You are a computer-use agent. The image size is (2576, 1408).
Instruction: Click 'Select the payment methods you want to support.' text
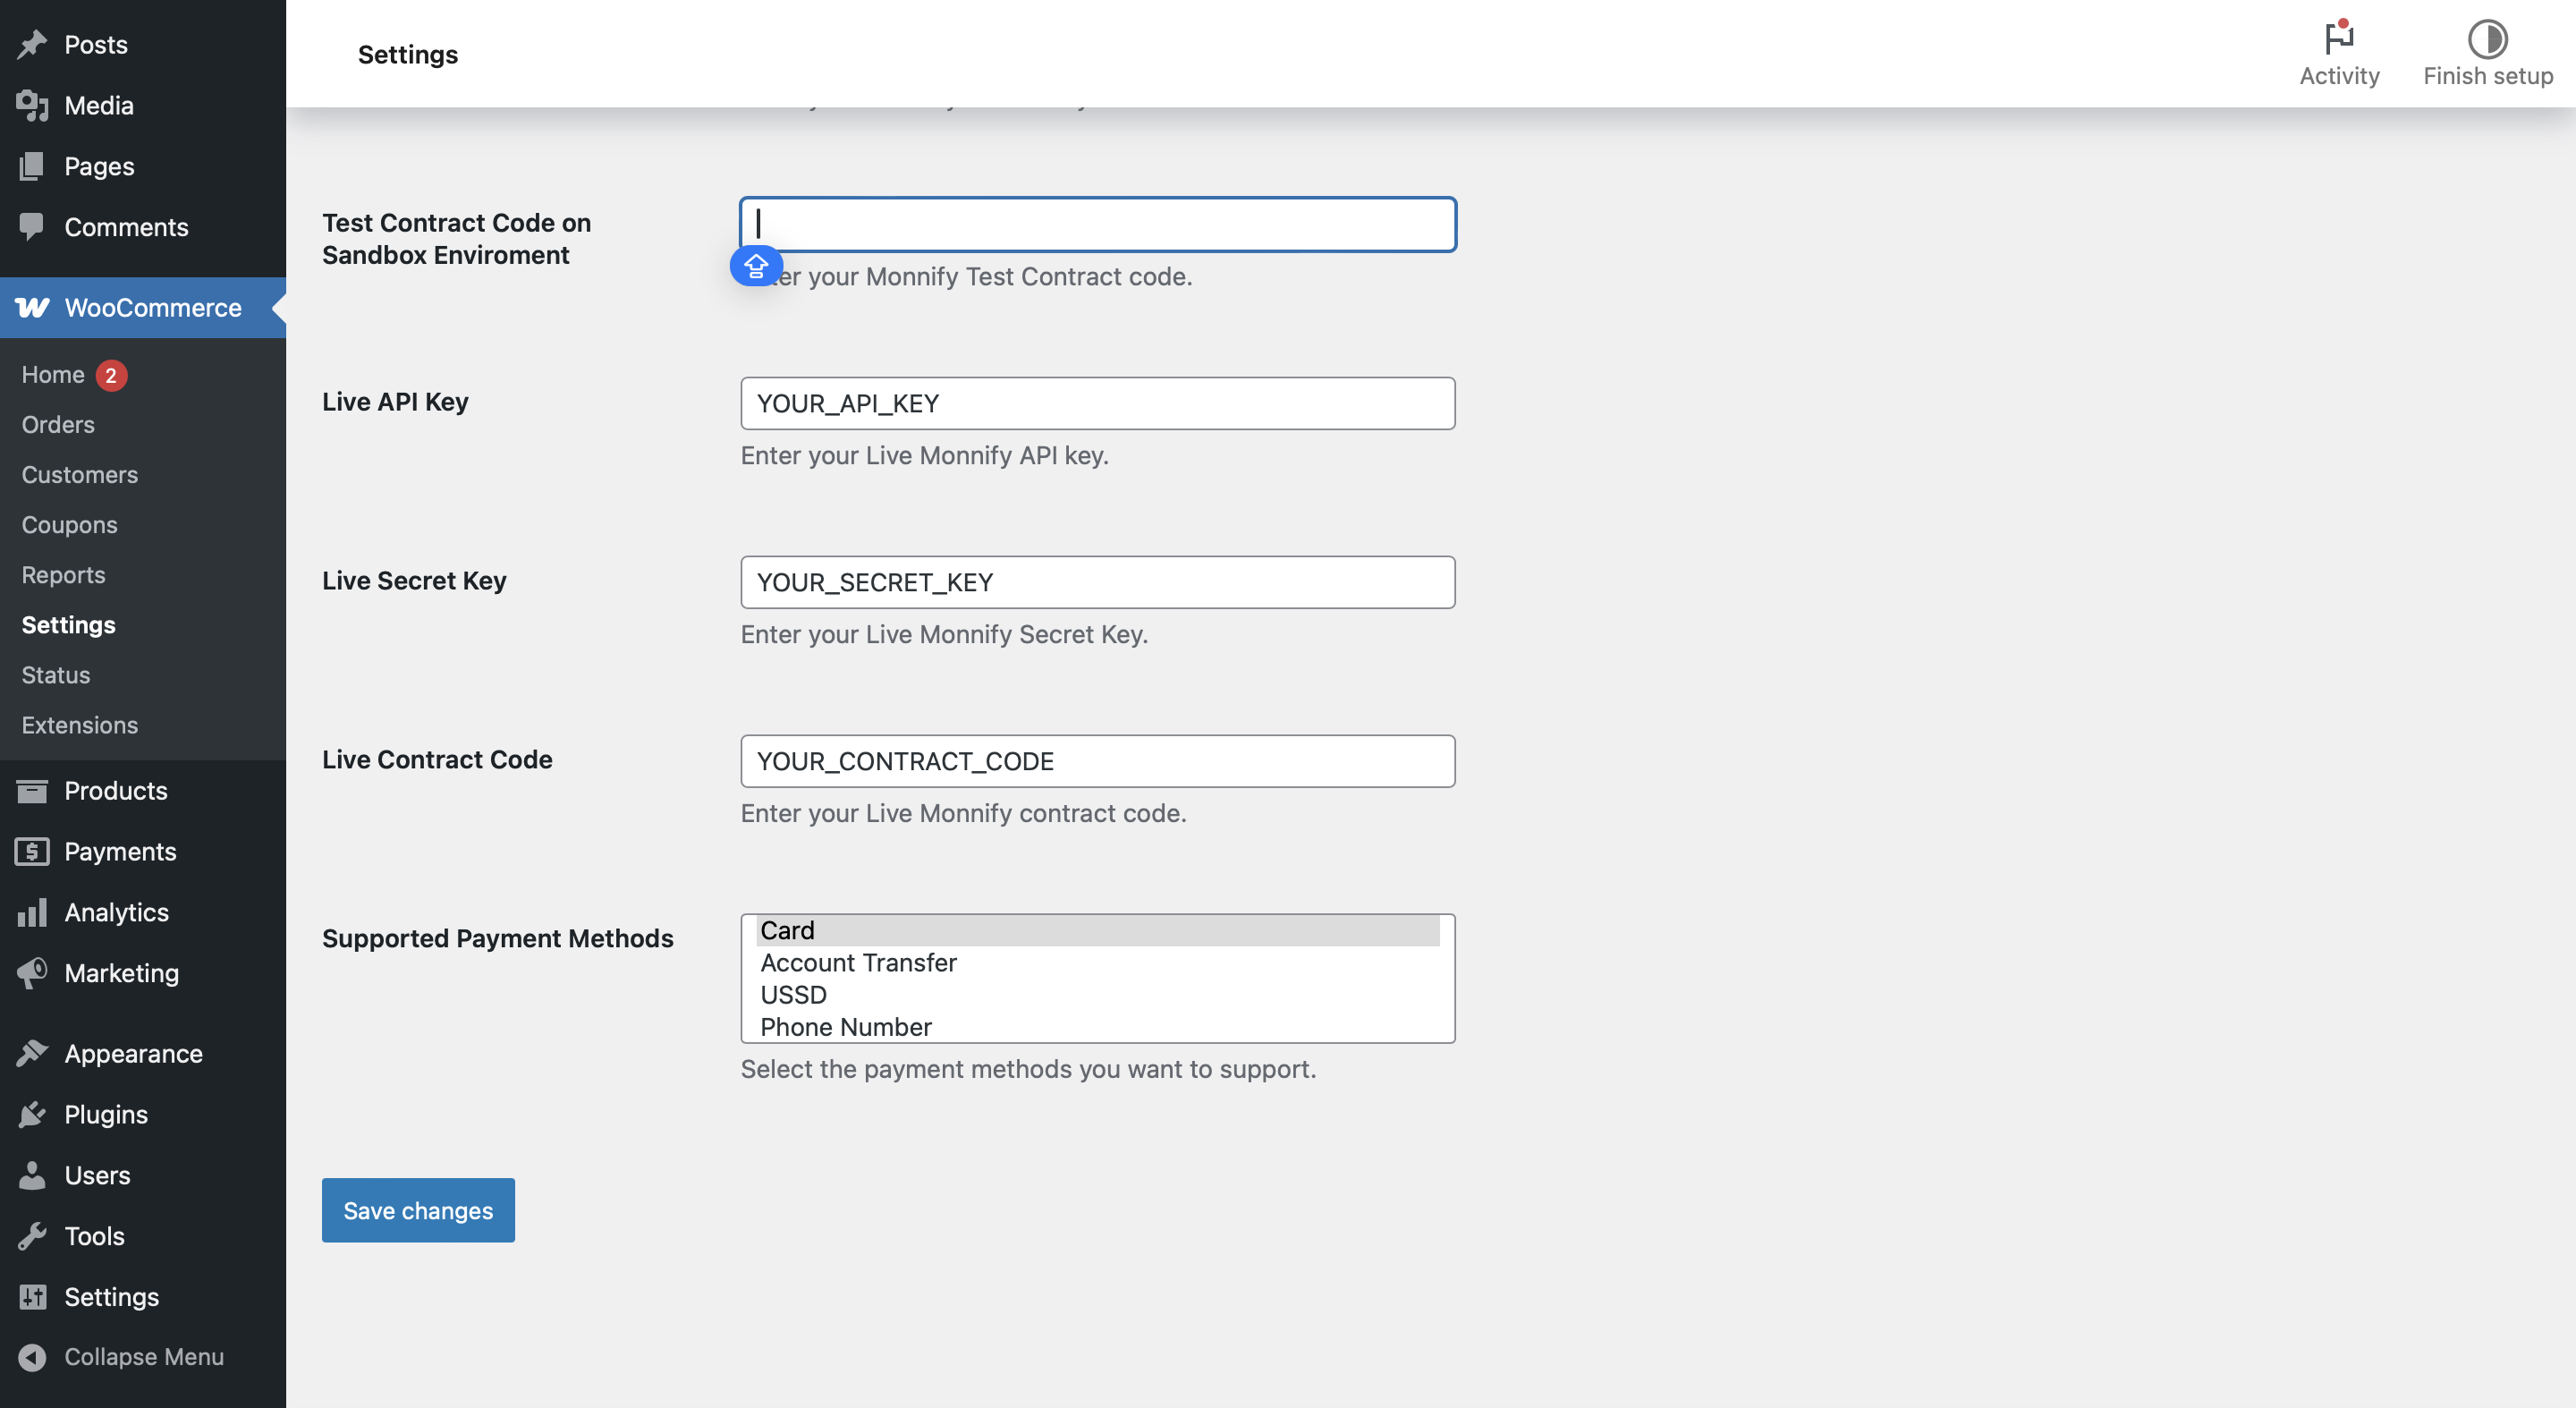click(x=1028, y=1070)
